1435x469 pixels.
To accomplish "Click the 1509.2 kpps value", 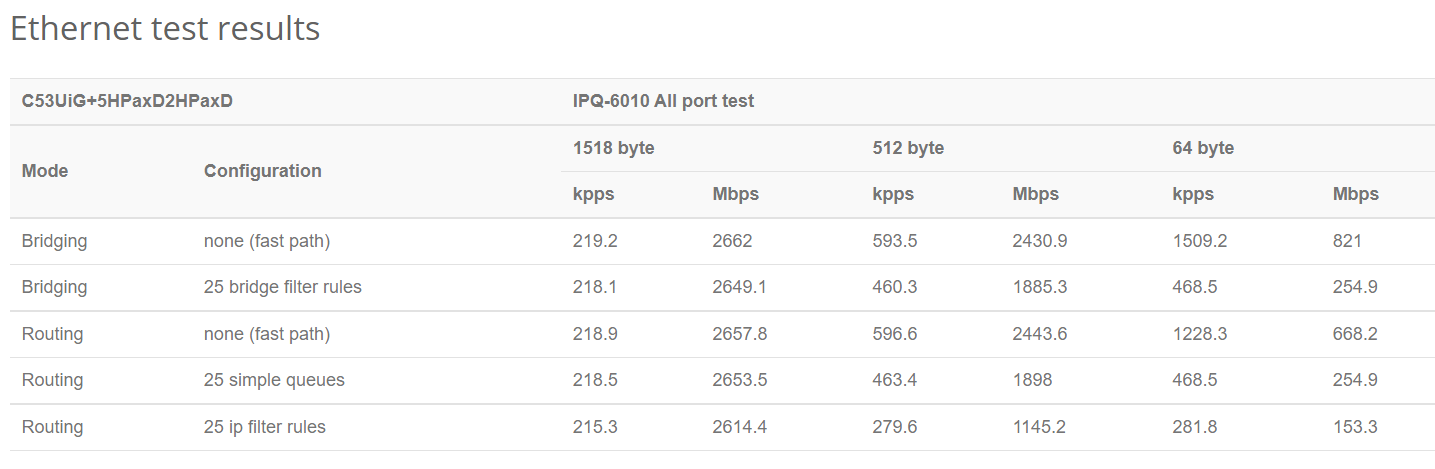I will point(1198,241).
